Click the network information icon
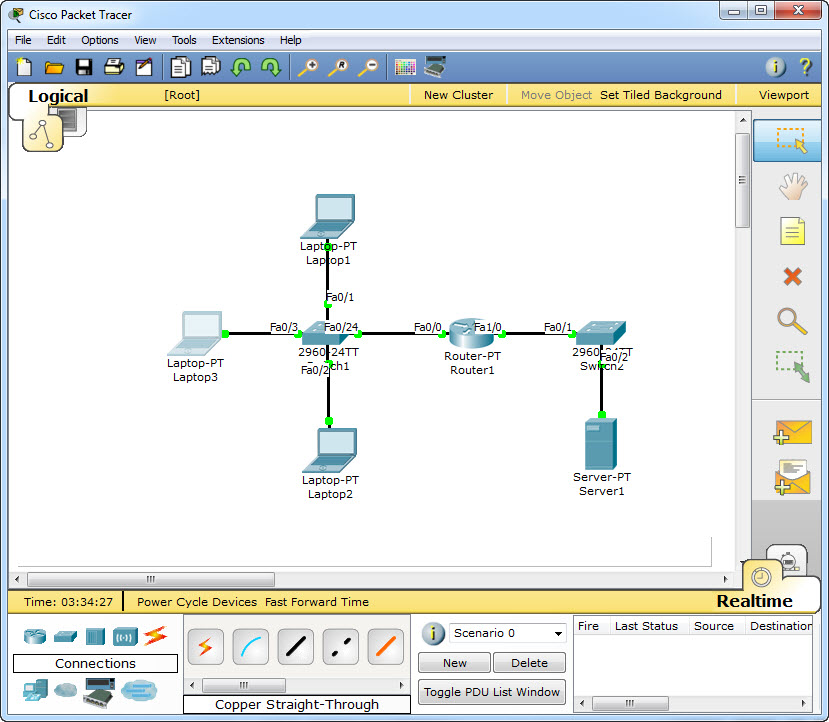This screenshot has height=722, width=829. [x=776, y=67]
